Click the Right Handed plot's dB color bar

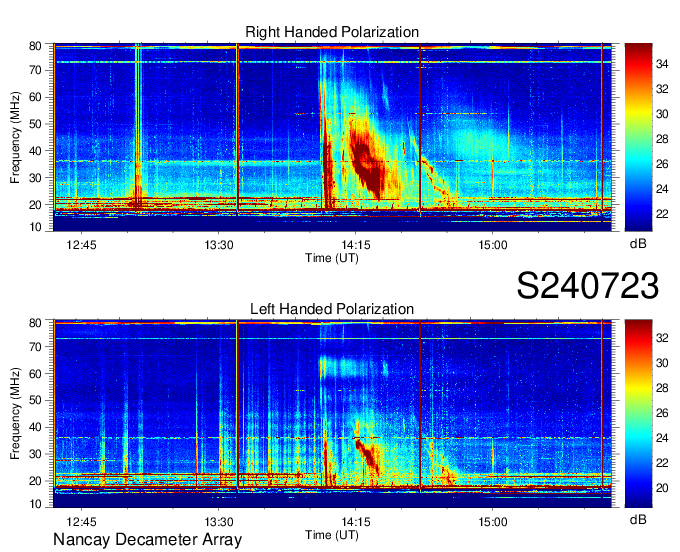(638, 137)
